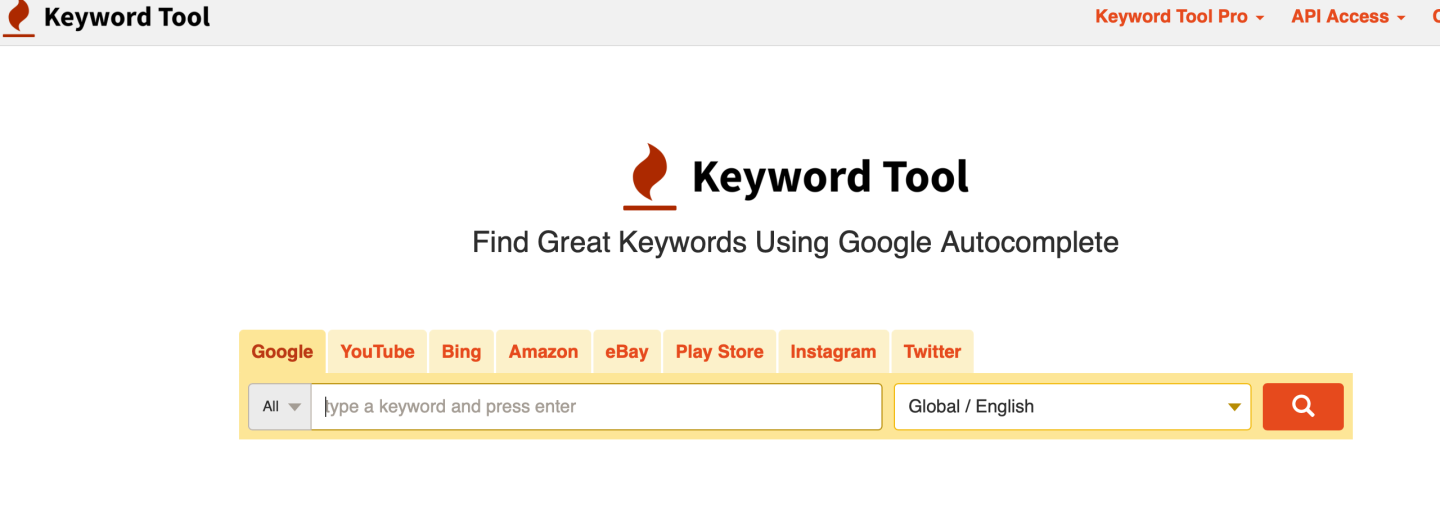This screenshot has height=512, width=1440.
Task: Select the Amazon tab
Action: (543, 352)
